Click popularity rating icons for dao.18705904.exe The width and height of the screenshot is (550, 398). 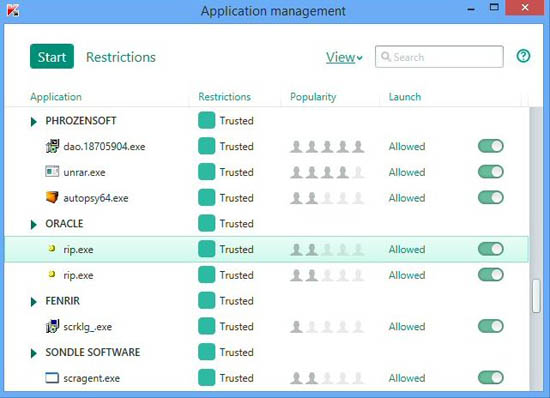(327, 147)
